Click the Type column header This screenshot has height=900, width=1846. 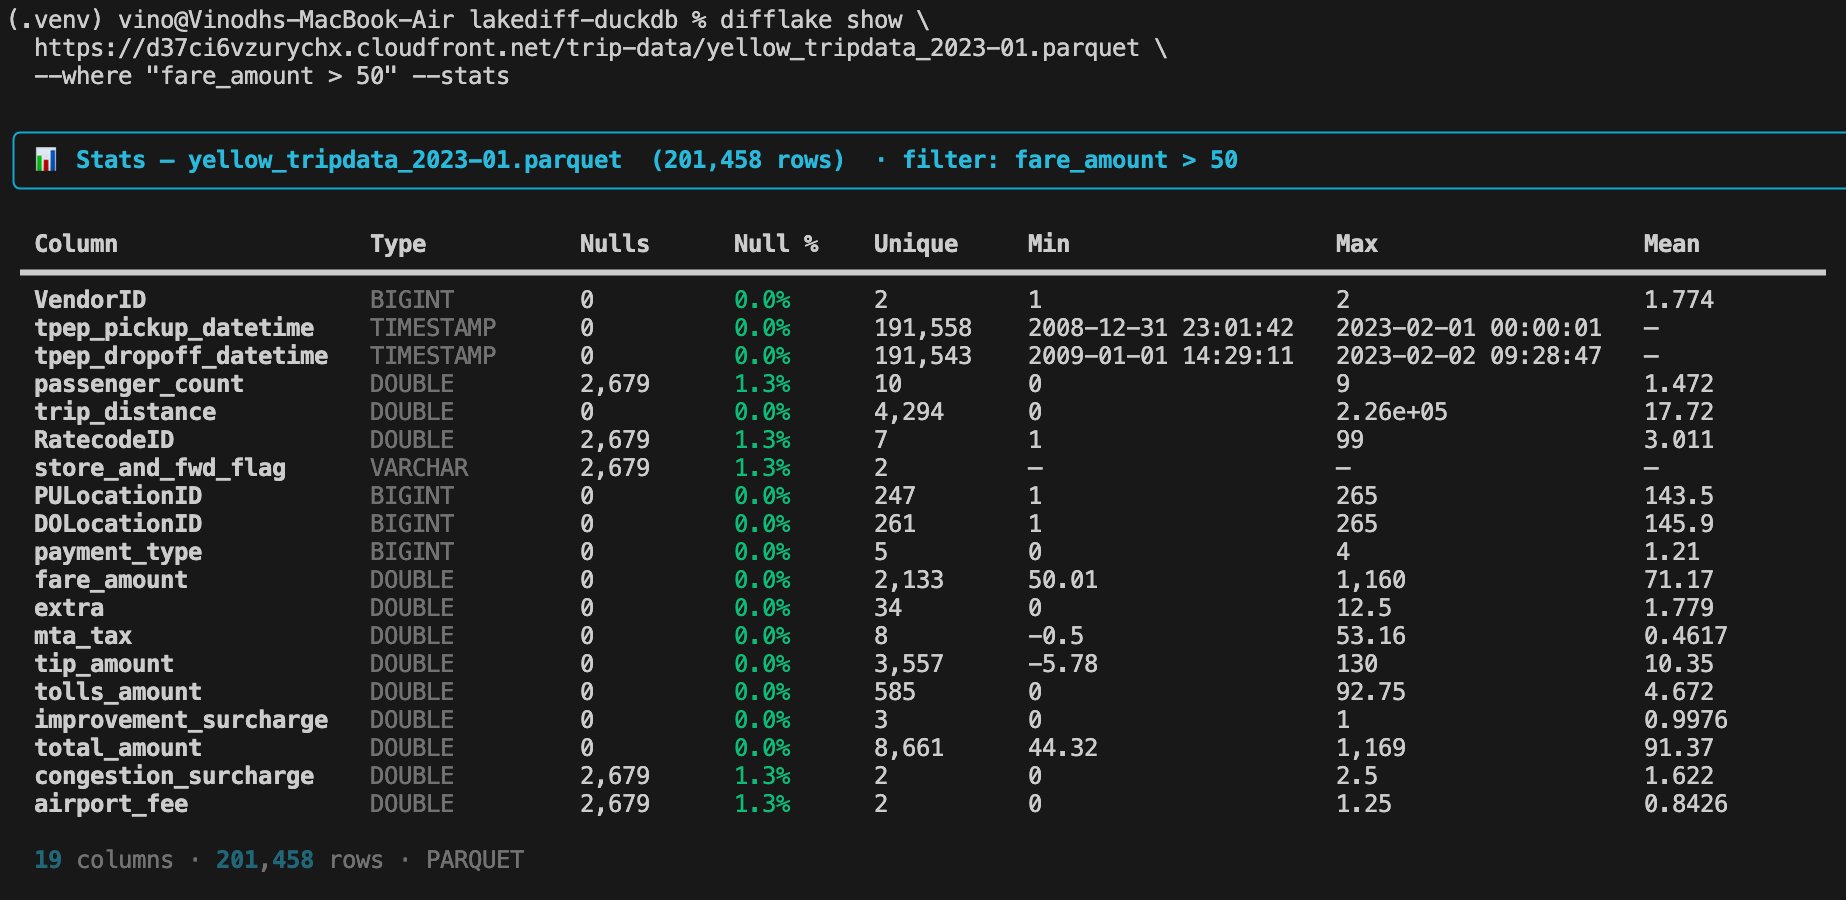click(398, 245)
